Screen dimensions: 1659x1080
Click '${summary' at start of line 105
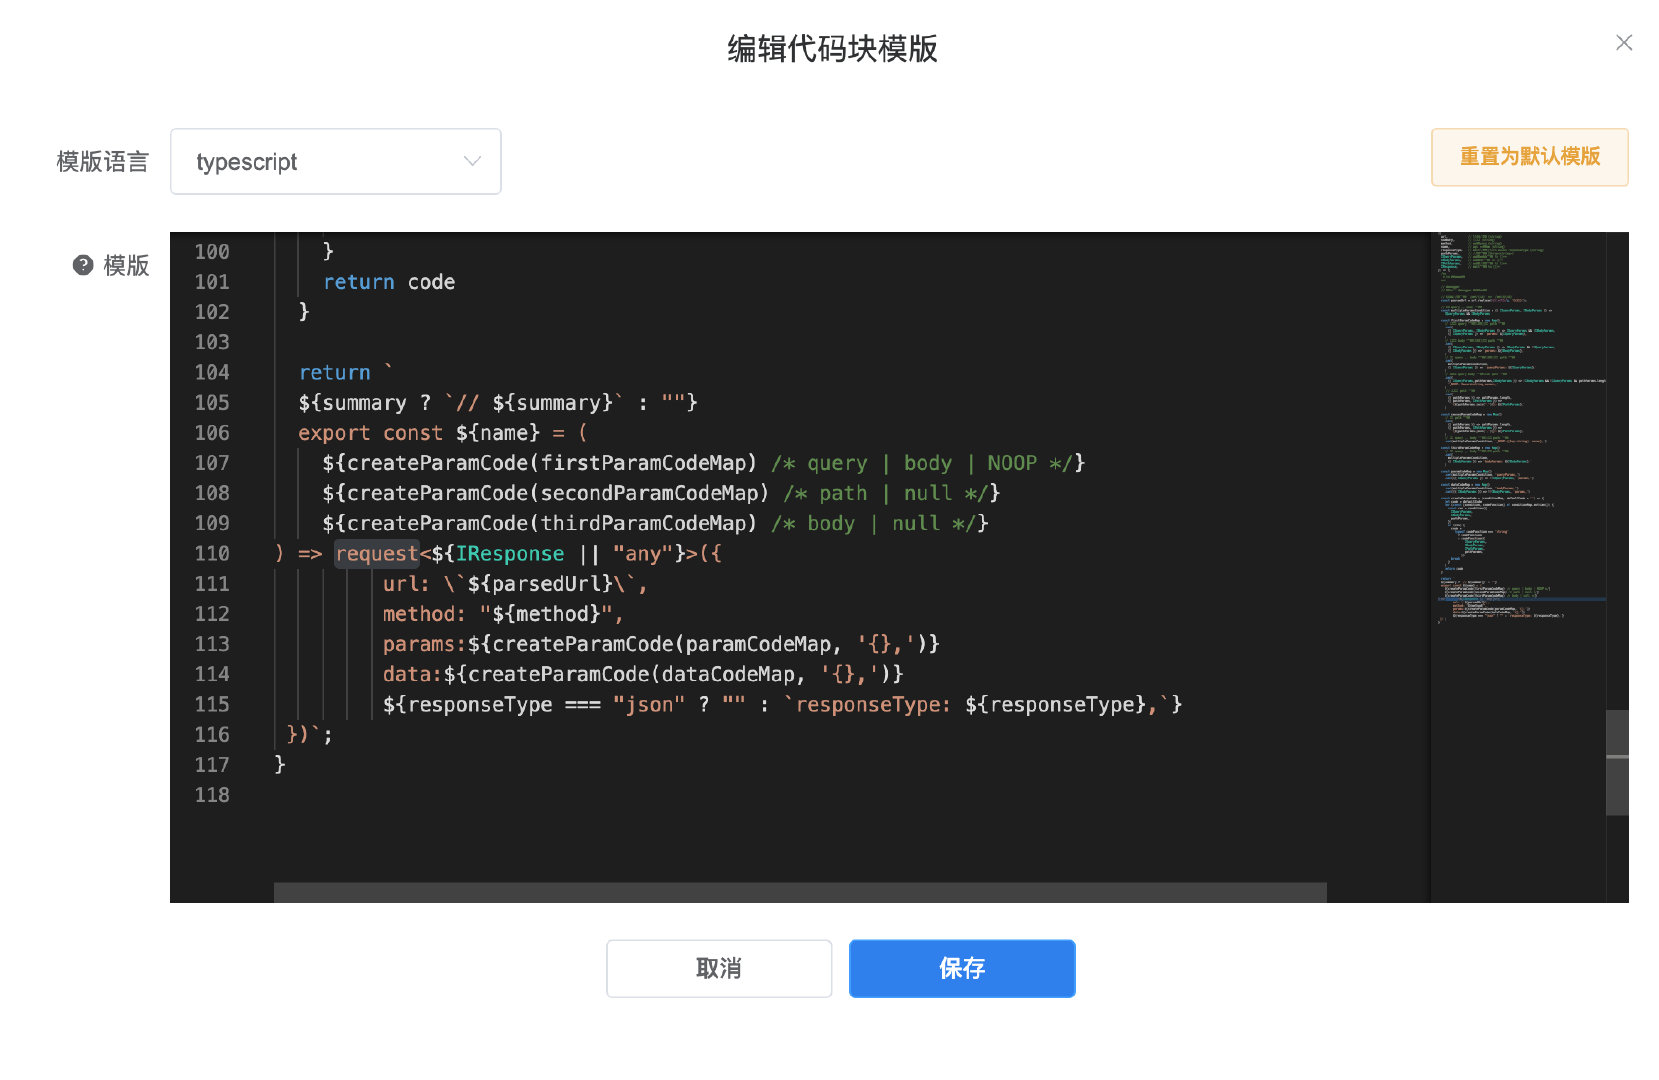tap(352, 403)
